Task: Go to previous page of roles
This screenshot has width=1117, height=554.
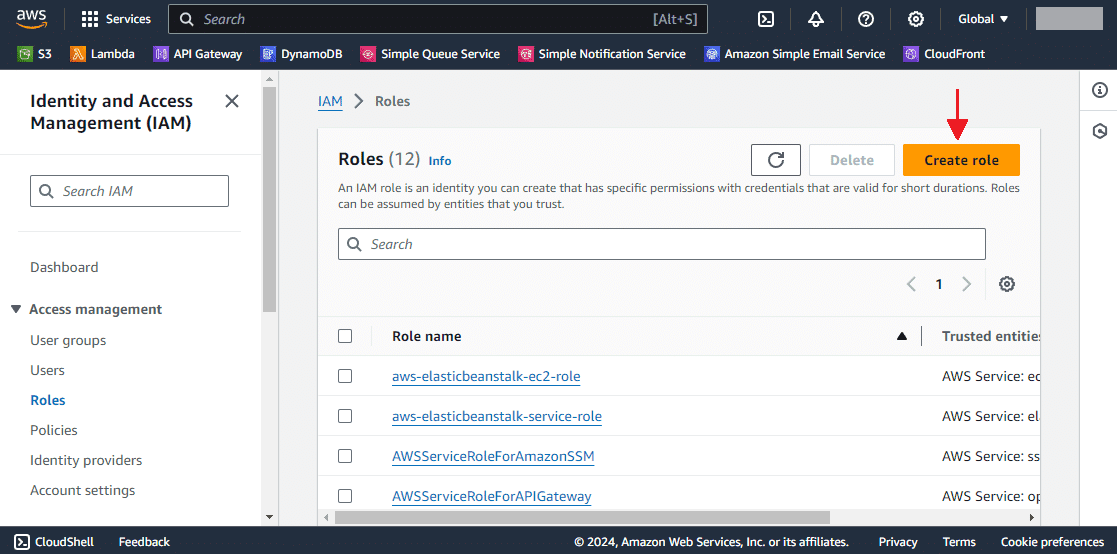Action: (x=911, y=284)
